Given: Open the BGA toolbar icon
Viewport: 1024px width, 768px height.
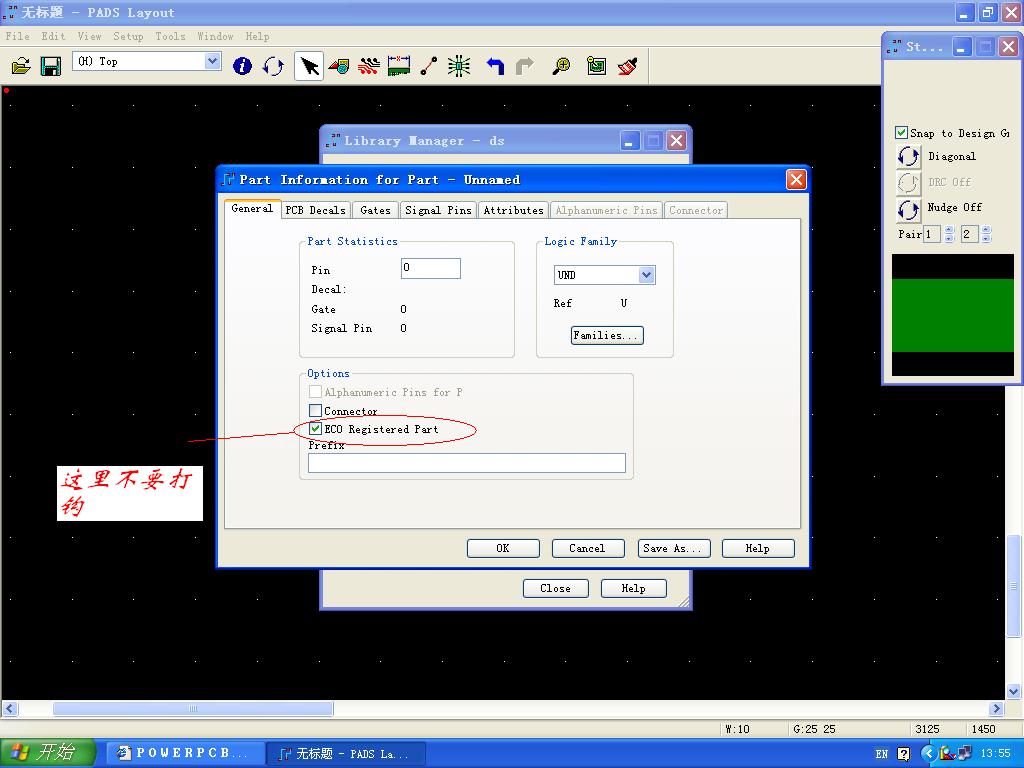Looking at the screenshot, I should point(459,65).
